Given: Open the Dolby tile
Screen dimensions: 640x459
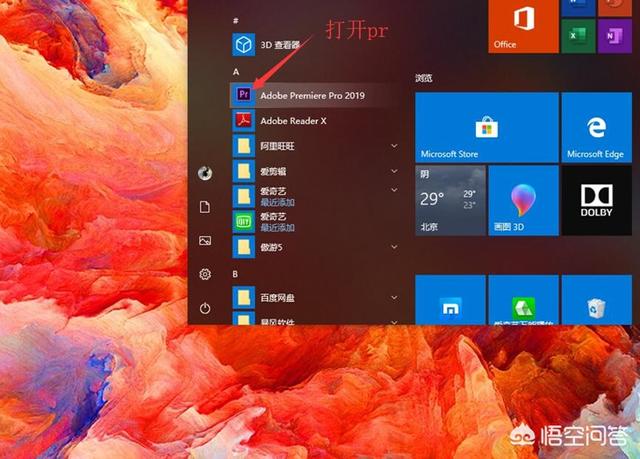Looking at the screenshot, I should tap(595, 200).
